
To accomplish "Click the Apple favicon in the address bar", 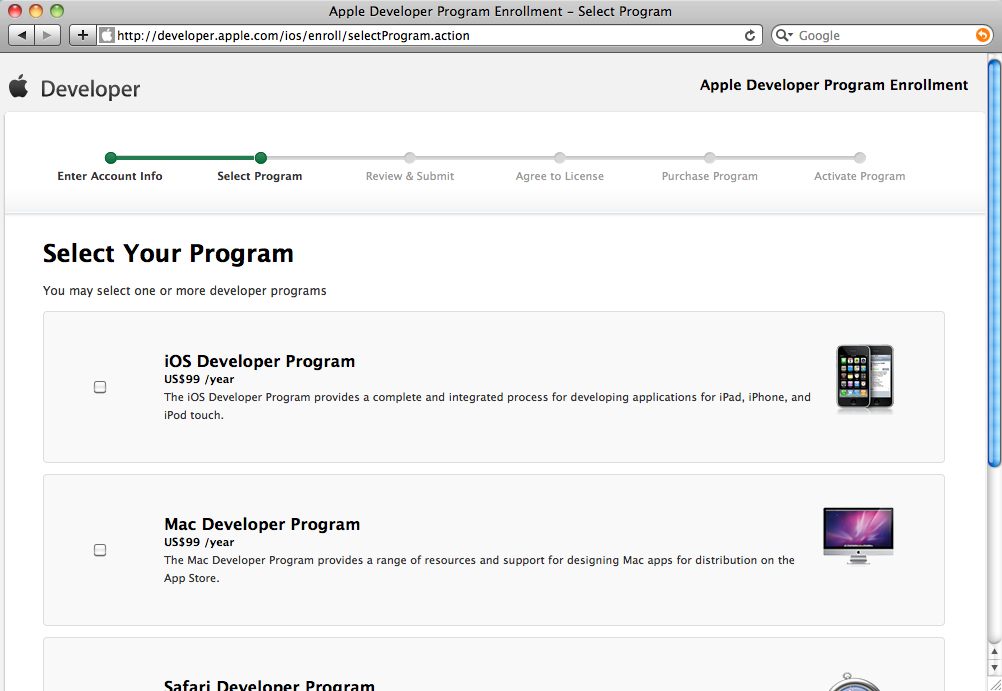I will (x=107, y=35).
